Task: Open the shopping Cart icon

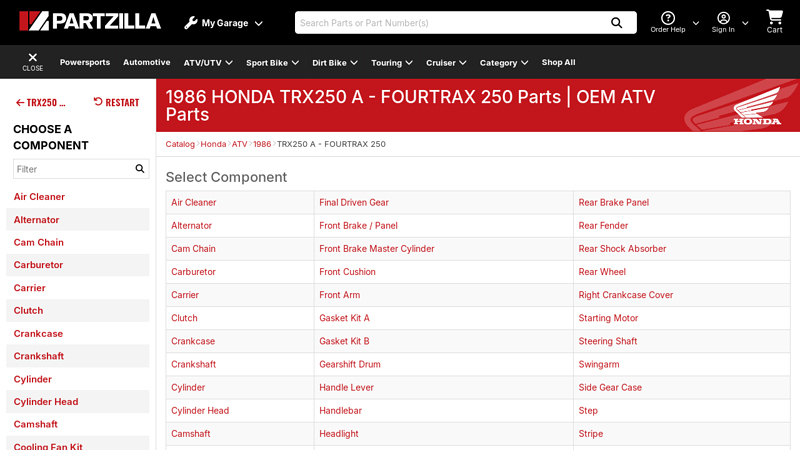Action: tap(774, 17)
